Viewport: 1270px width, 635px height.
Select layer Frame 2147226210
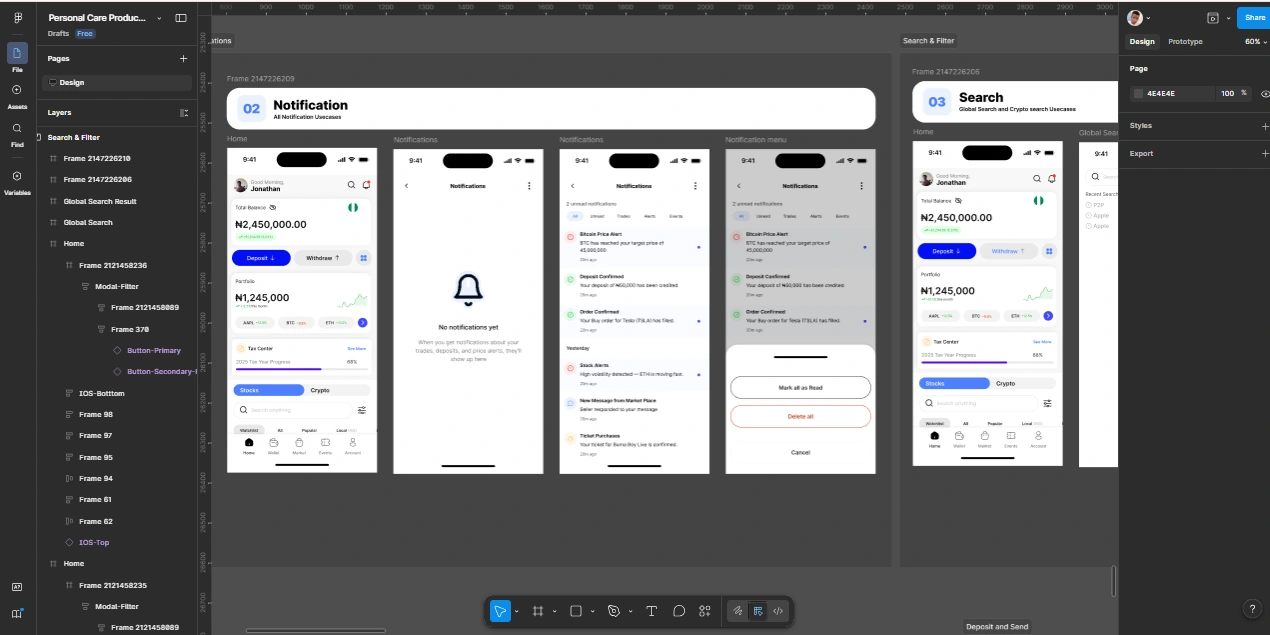(97, 158)
